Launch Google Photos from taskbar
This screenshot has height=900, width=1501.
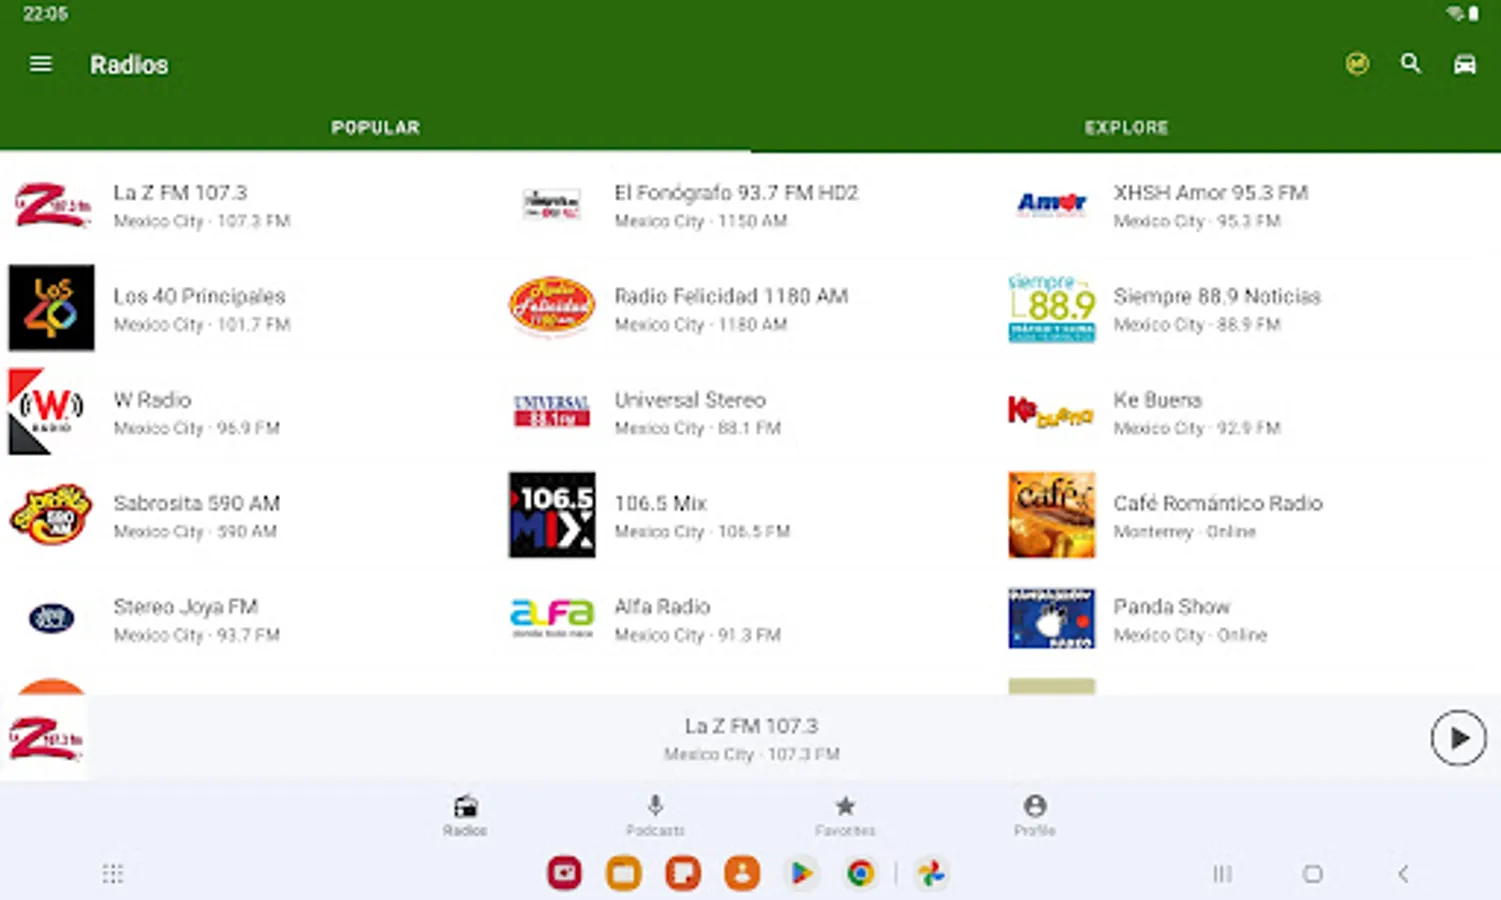coord(931,873)
